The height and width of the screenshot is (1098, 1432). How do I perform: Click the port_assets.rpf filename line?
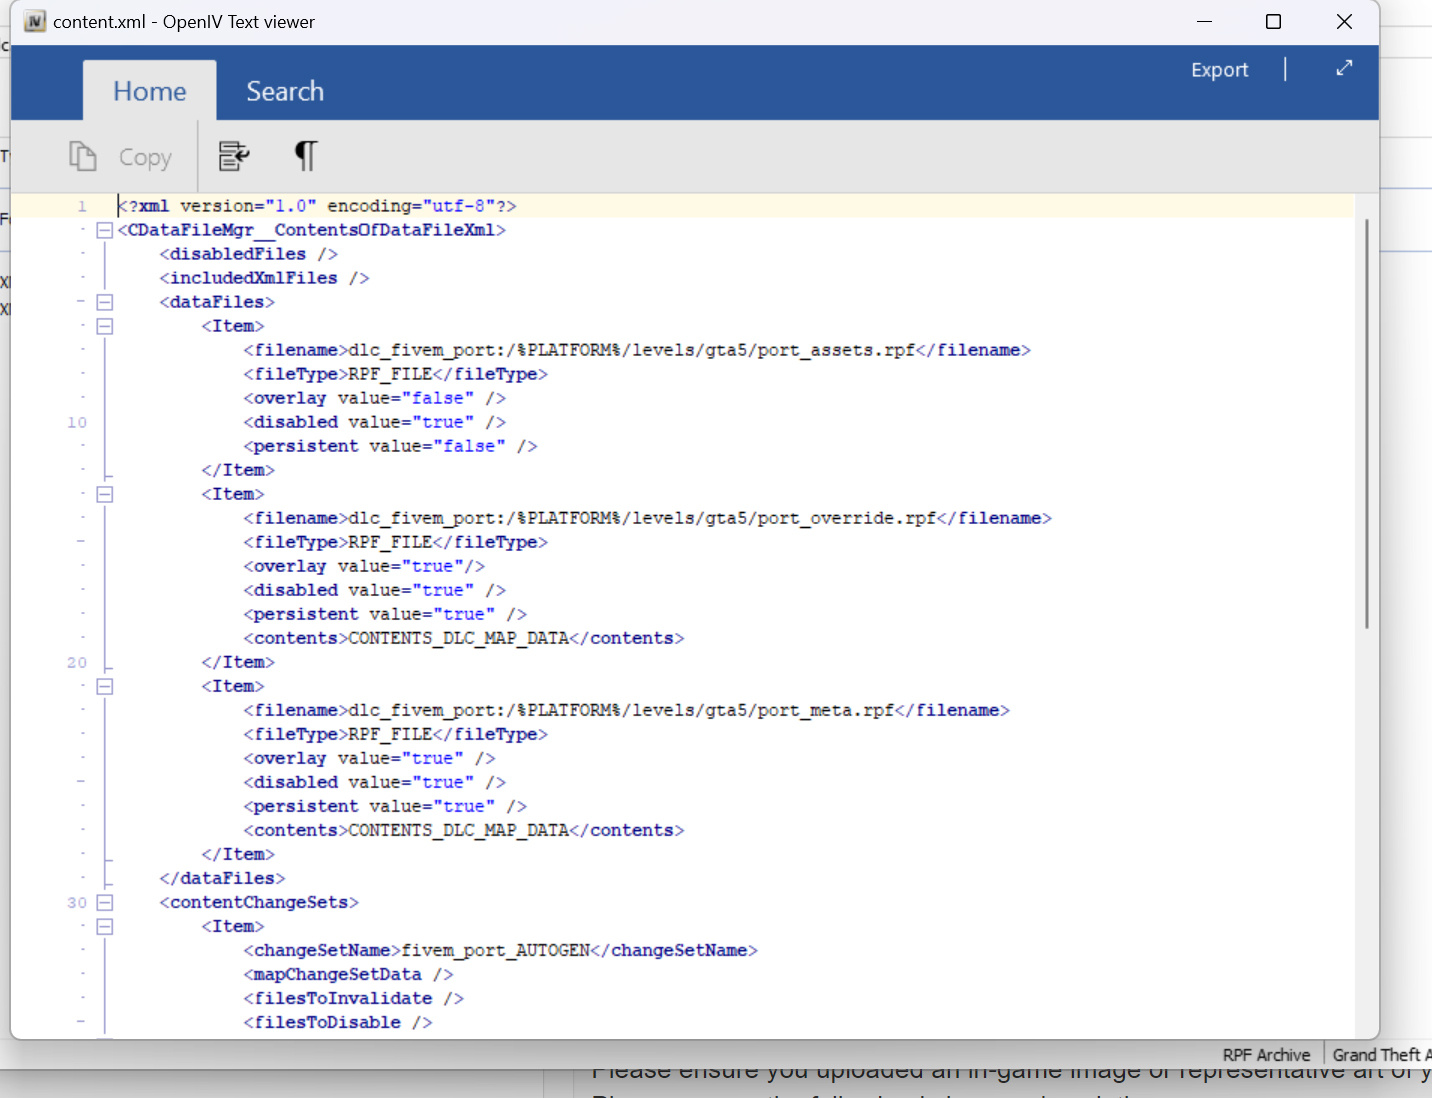click(x=637, y=350)
